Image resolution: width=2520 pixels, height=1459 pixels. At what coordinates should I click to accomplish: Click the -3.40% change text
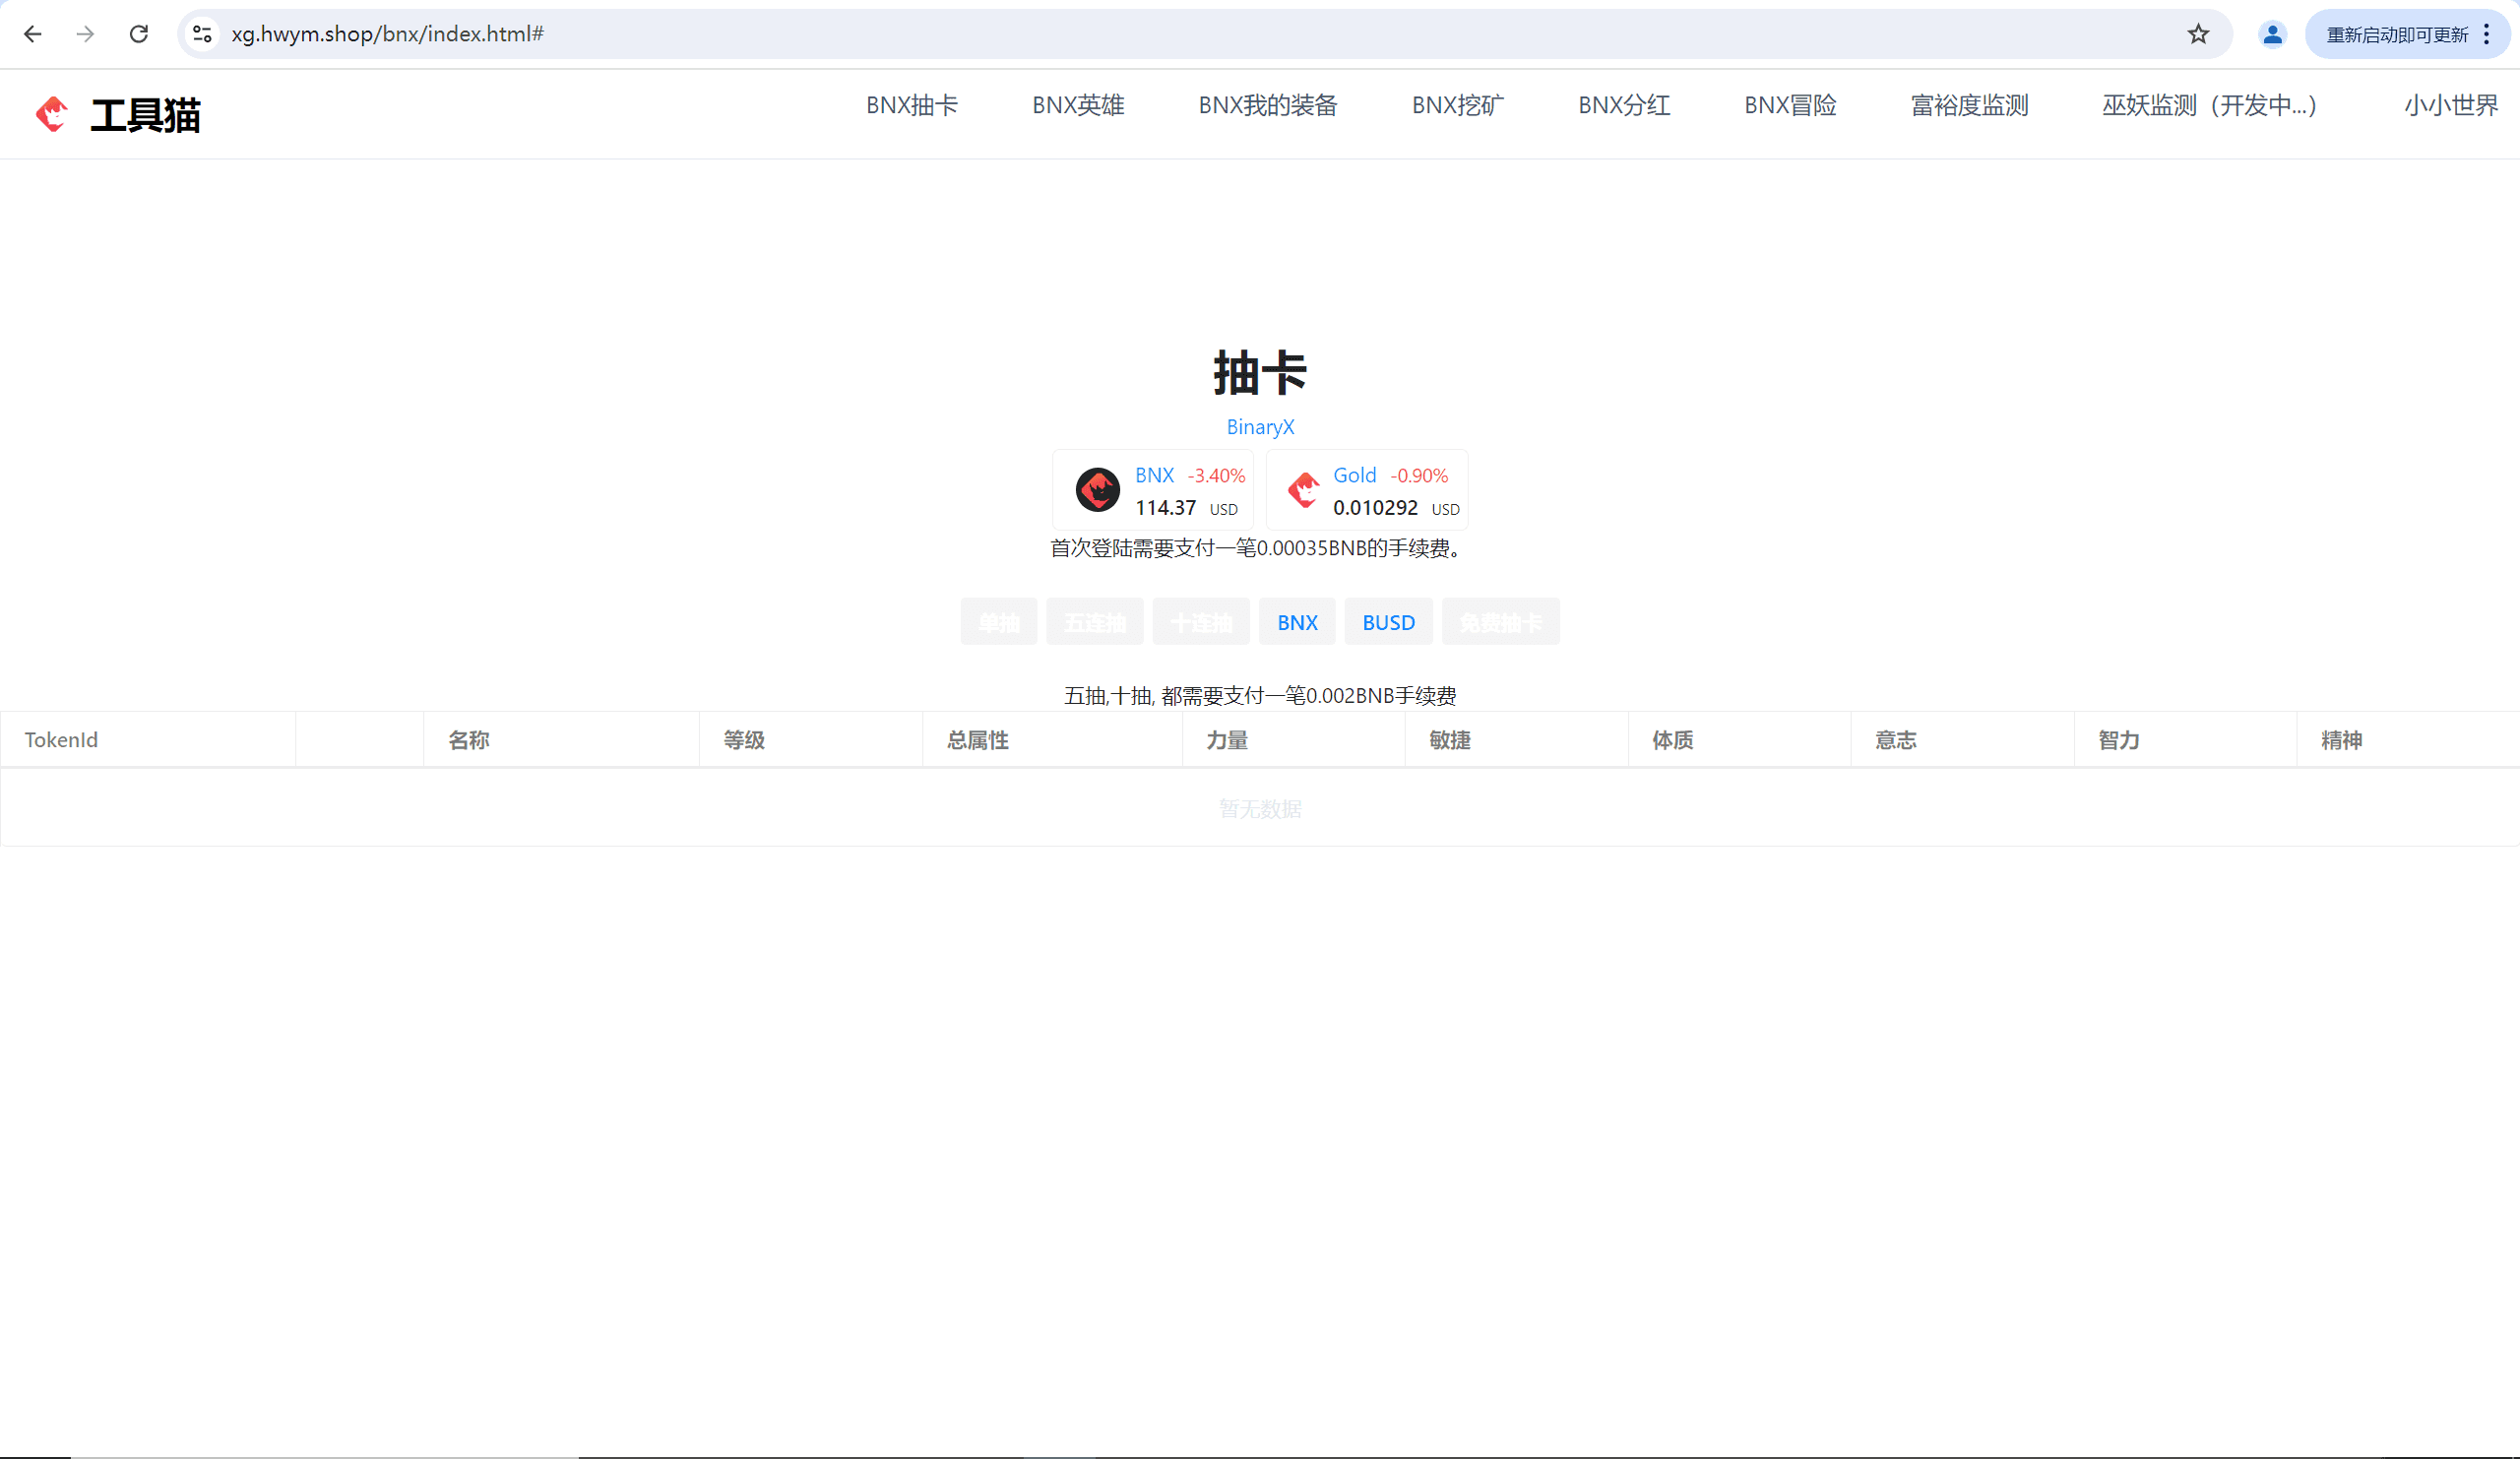pyautogui.click(x=1216, y=476)
